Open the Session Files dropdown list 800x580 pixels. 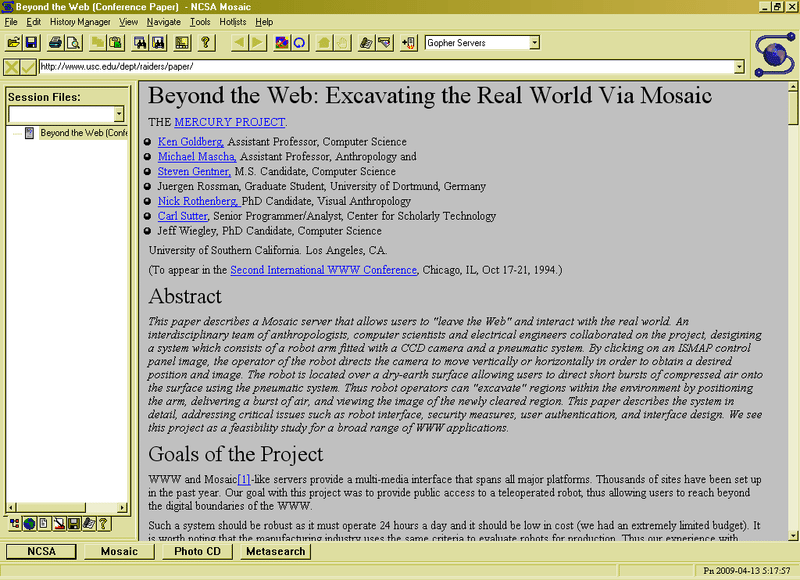[117, 113]
